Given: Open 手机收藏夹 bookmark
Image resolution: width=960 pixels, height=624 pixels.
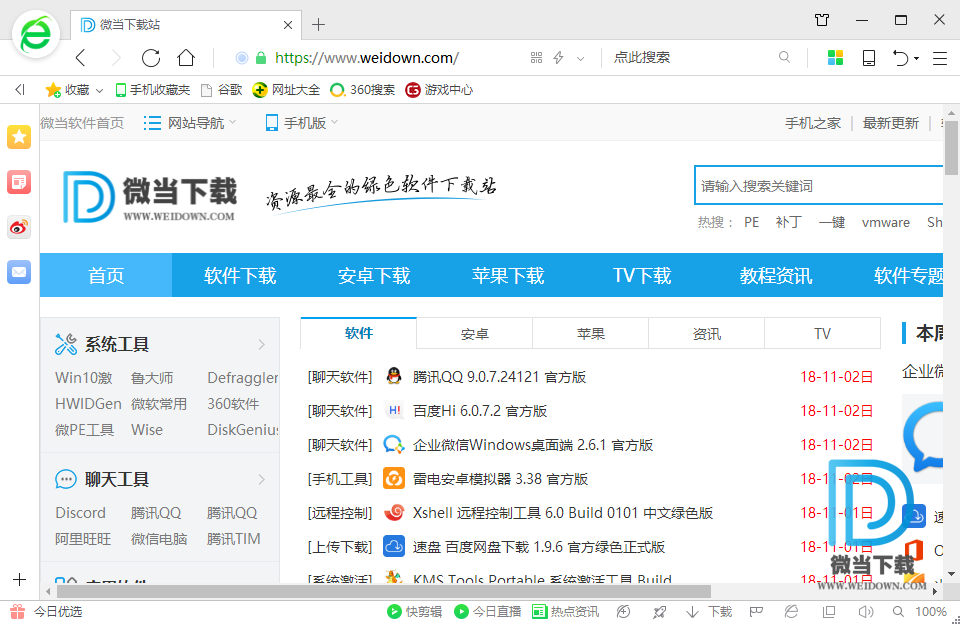Looking at the screenshot, I should click(153, 90).
